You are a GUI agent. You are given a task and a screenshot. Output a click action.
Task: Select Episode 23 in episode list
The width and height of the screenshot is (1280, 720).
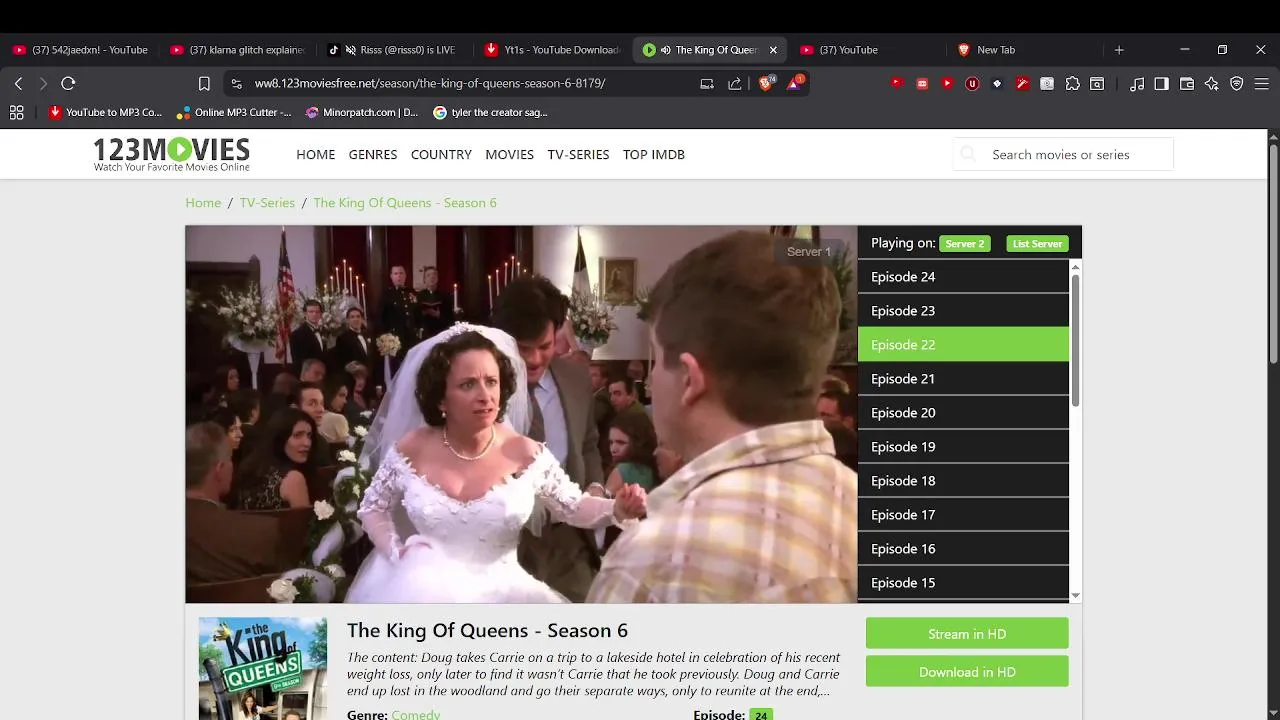click(x=963, y=311)
